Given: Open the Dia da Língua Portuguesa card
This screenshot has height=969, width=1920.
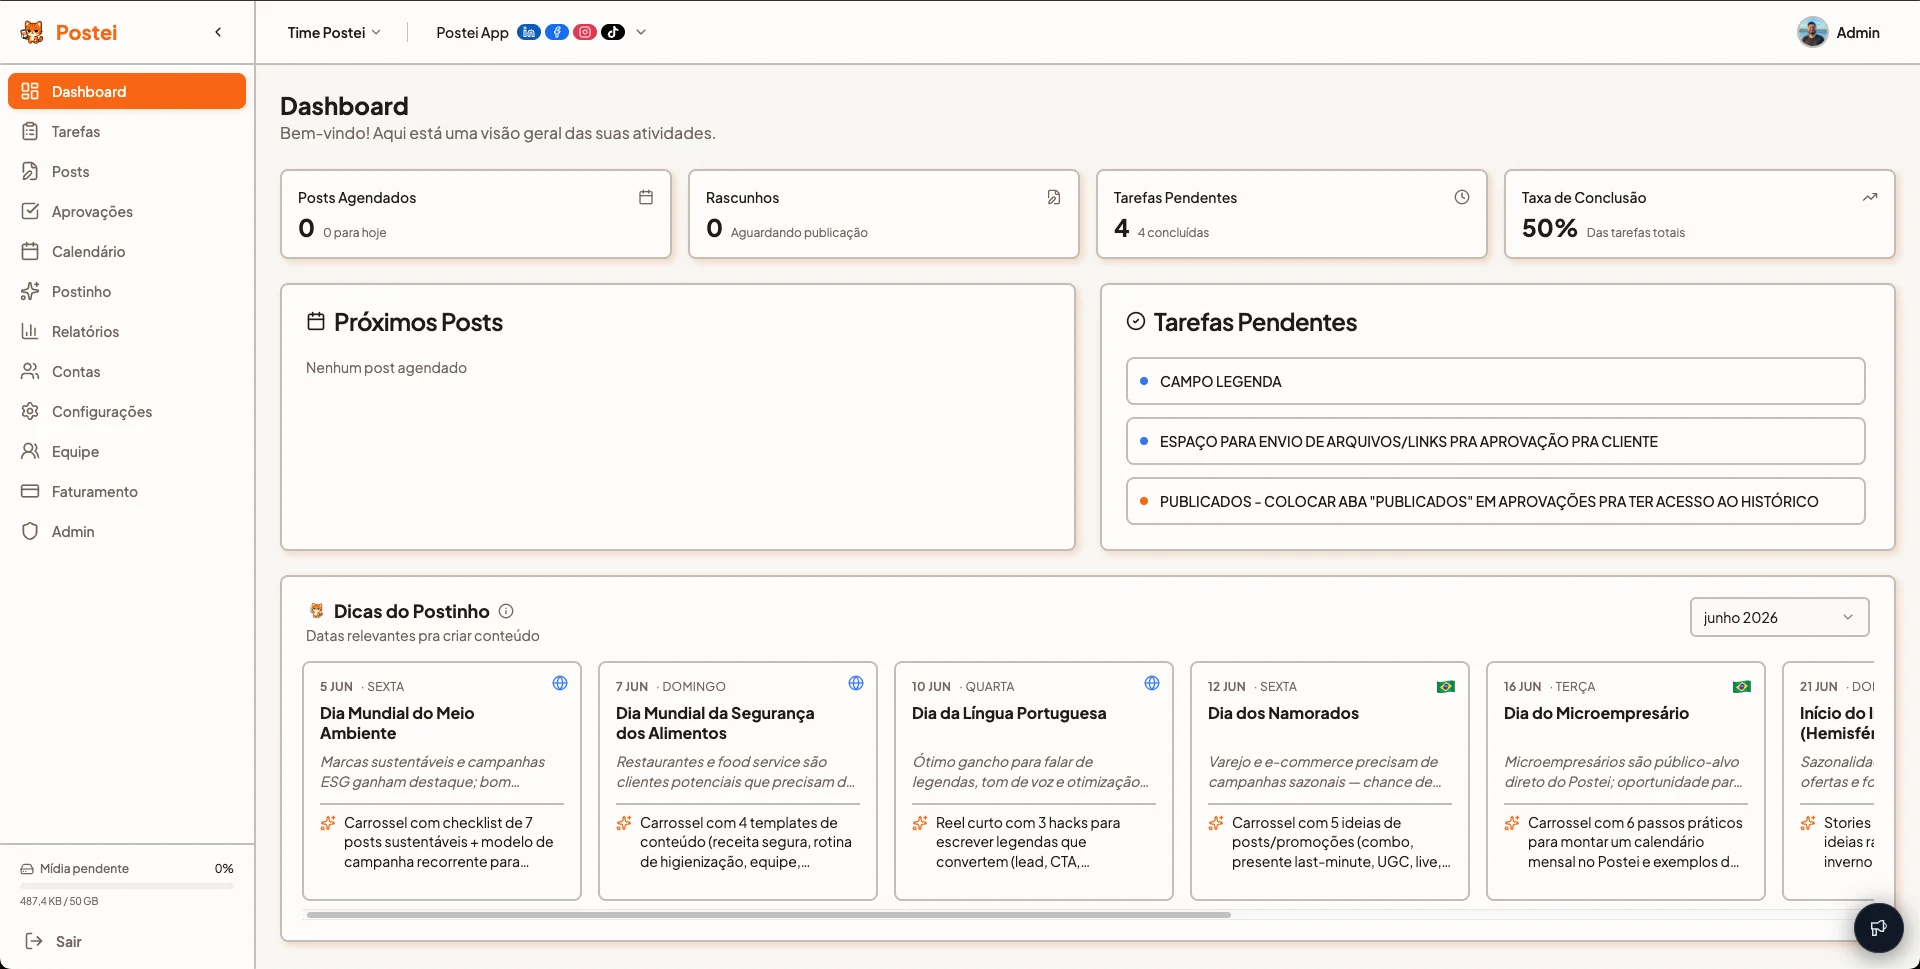Looking at the screenshot, I should (x=1034, y=781).
